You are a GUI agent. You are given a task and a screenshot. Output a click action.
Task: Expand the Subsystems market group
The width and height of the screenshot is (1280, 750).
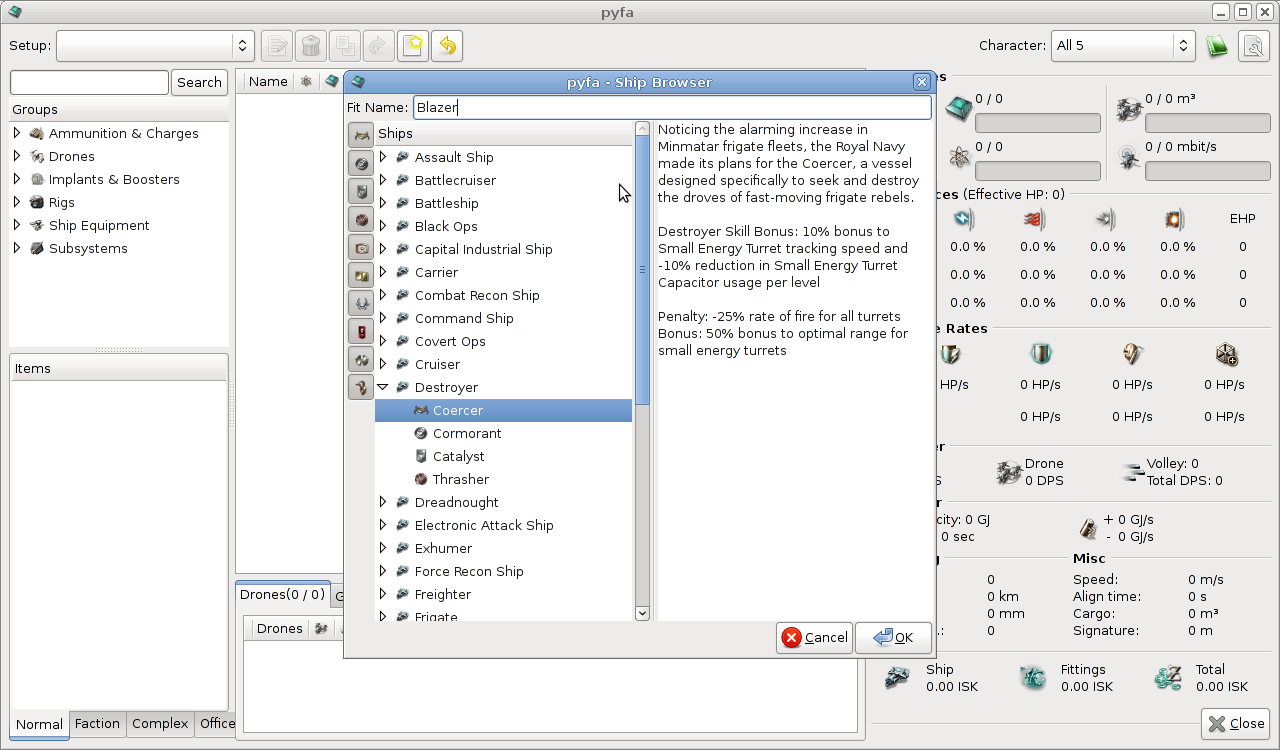pos(17,248)
